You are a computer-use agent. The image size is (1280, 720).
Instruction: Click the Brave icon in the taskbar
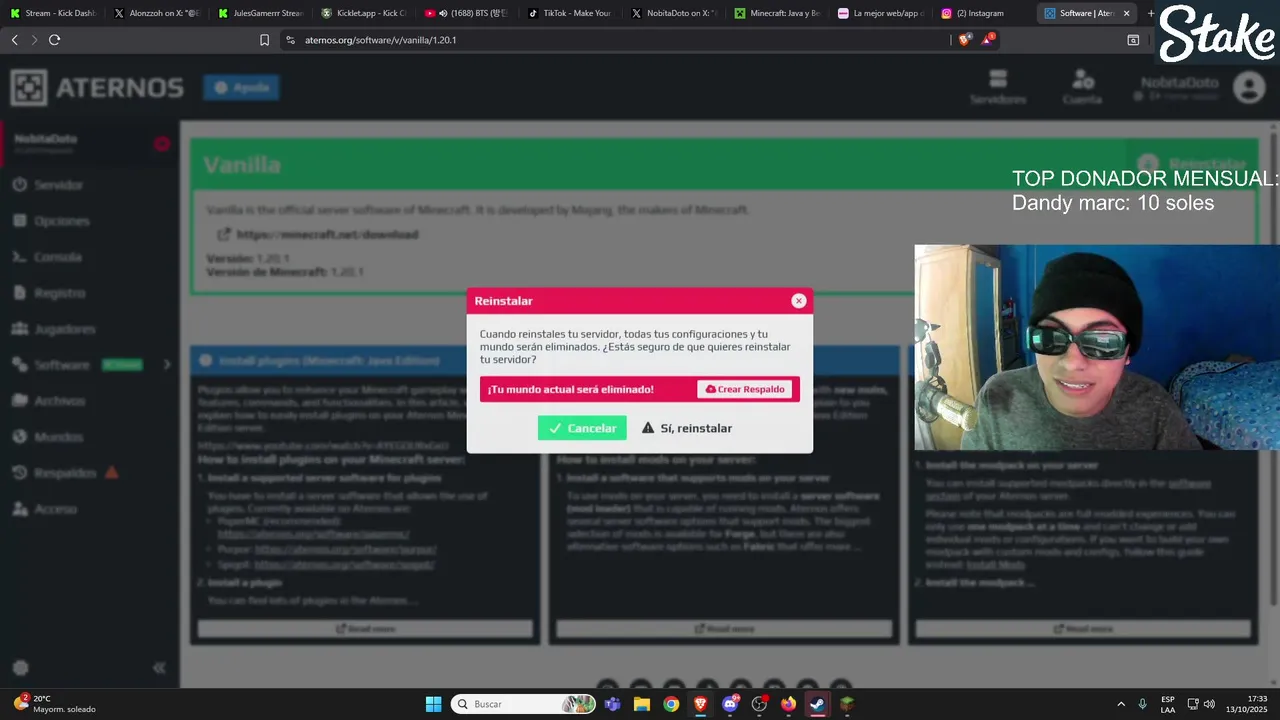(700, 704)
